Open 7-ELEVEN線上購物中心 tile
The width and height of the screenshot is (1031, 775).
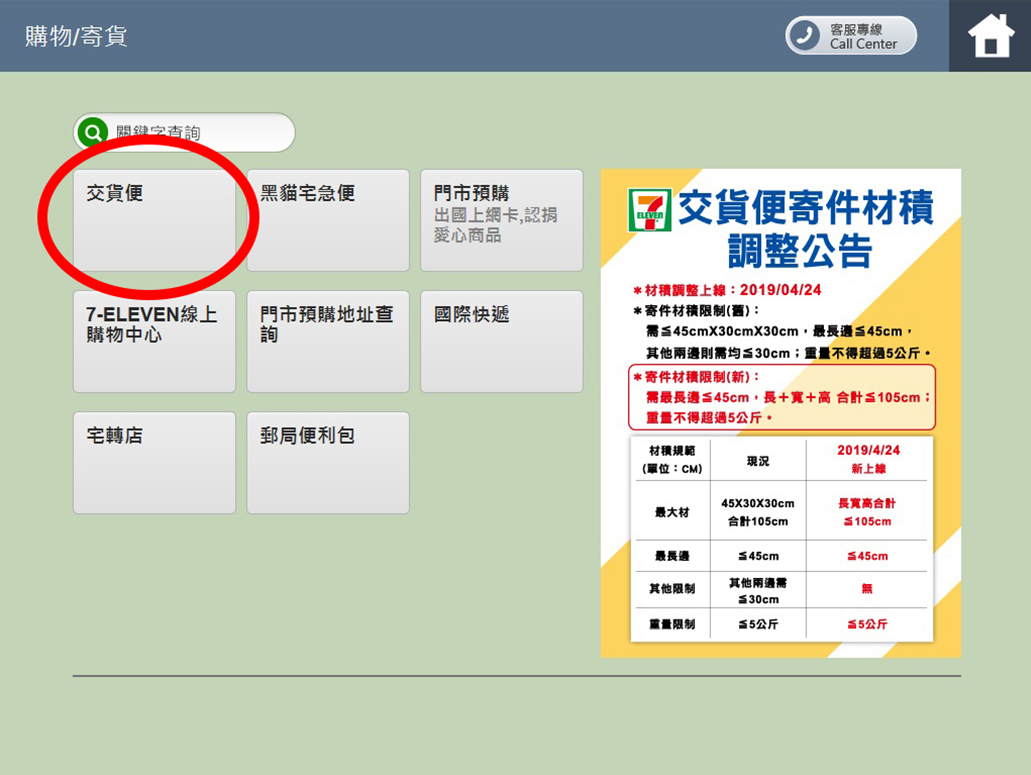coord(155,342)
